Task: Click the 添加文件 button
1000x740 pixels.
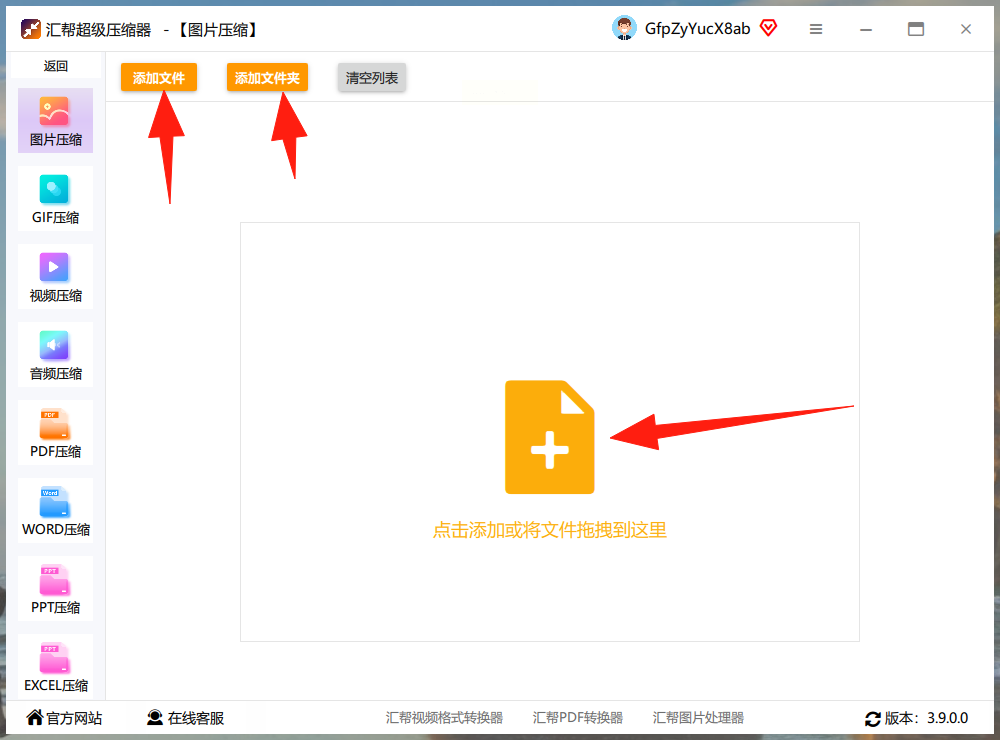Action: coord(159,78)
